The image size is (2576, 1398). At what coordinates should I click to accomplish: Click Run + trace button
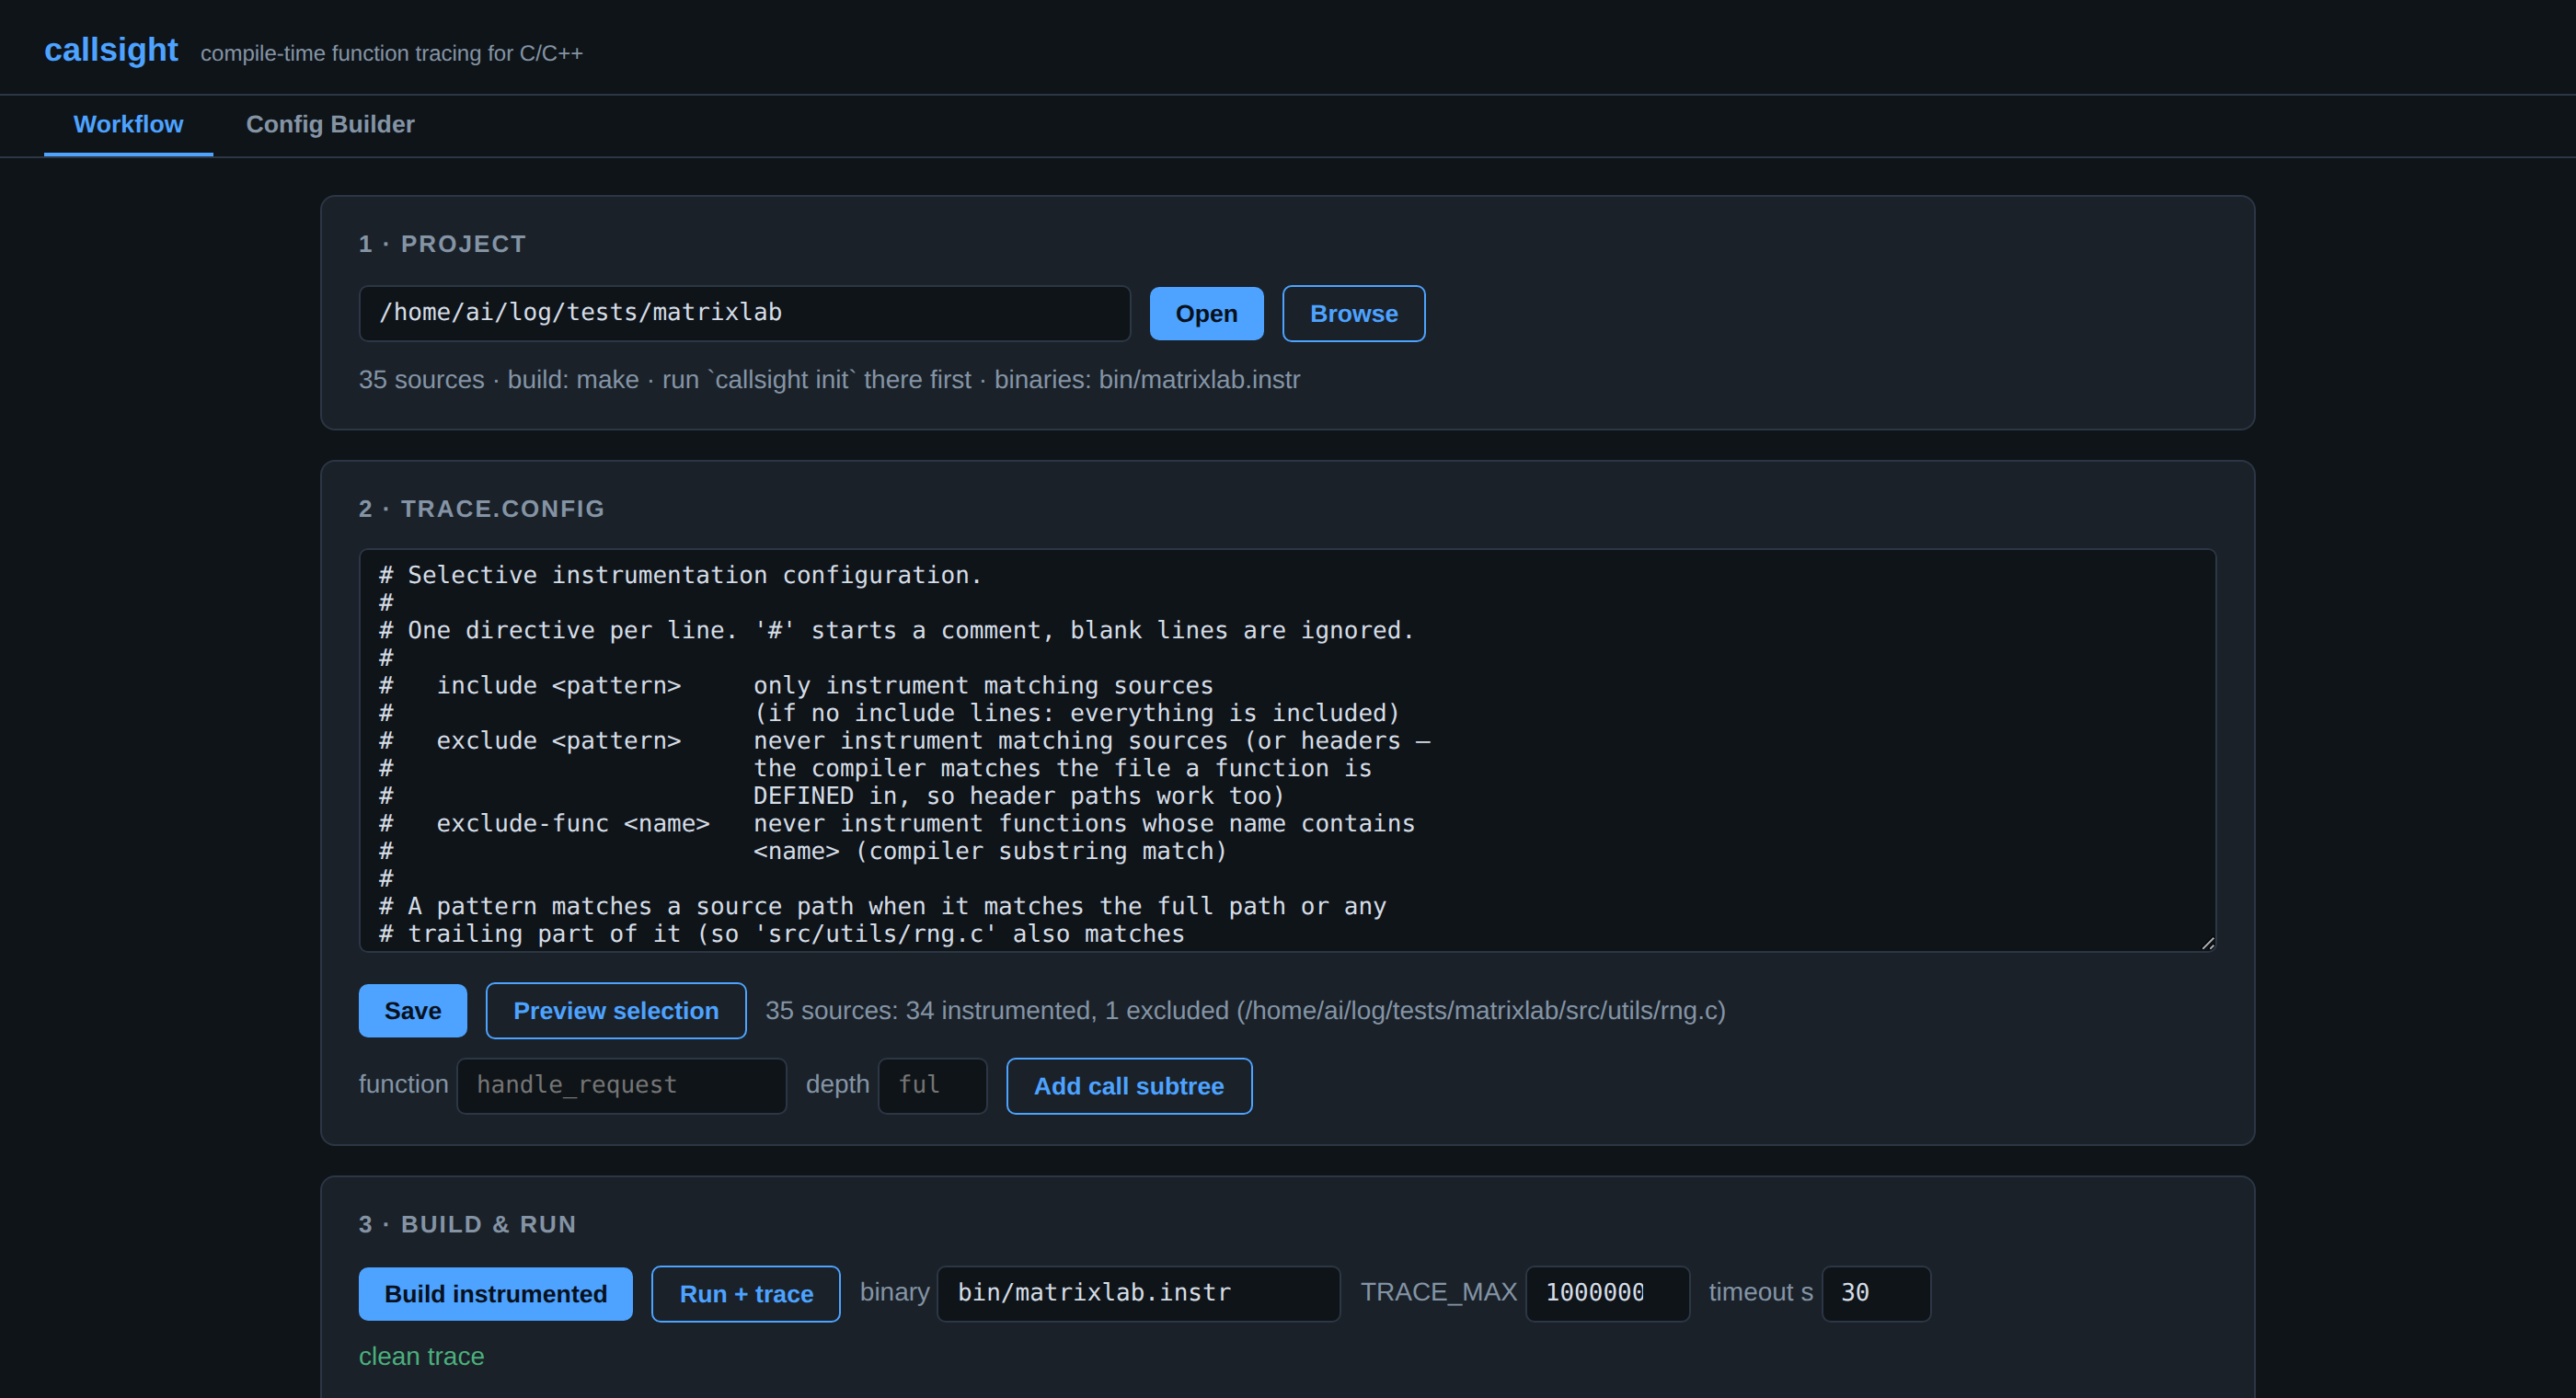[x=746, y=1293]
